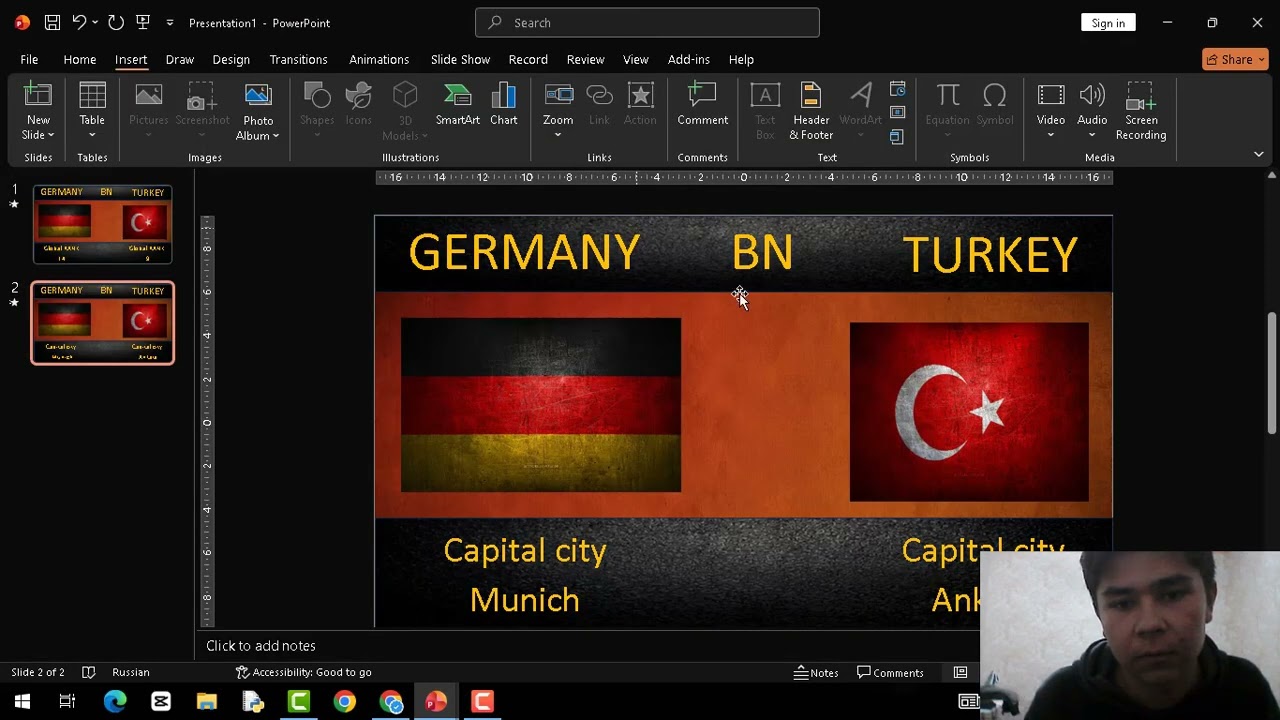1280x720 pixels.
Task: Click the Redo icon in the title bar
Action: point(116,22)
